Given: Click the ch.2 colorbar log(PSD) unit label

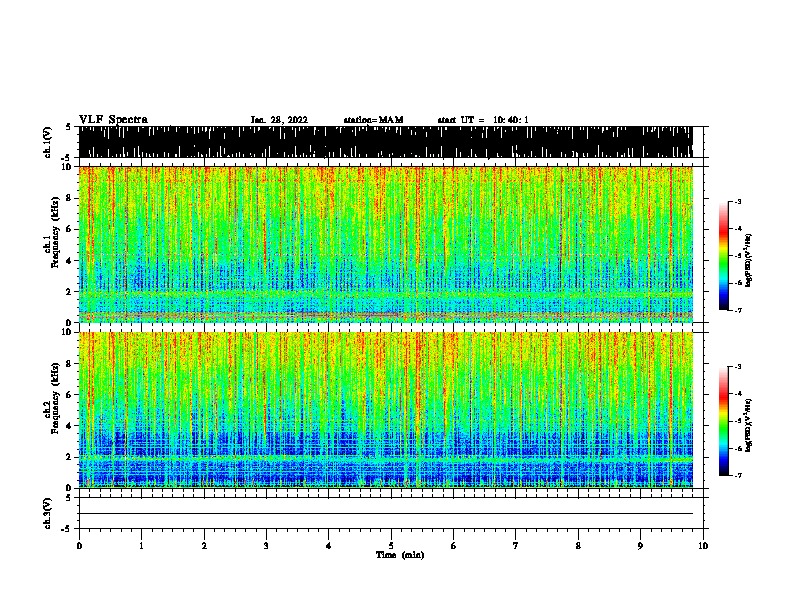Looking at the screenshot, I should coord(749,426).
